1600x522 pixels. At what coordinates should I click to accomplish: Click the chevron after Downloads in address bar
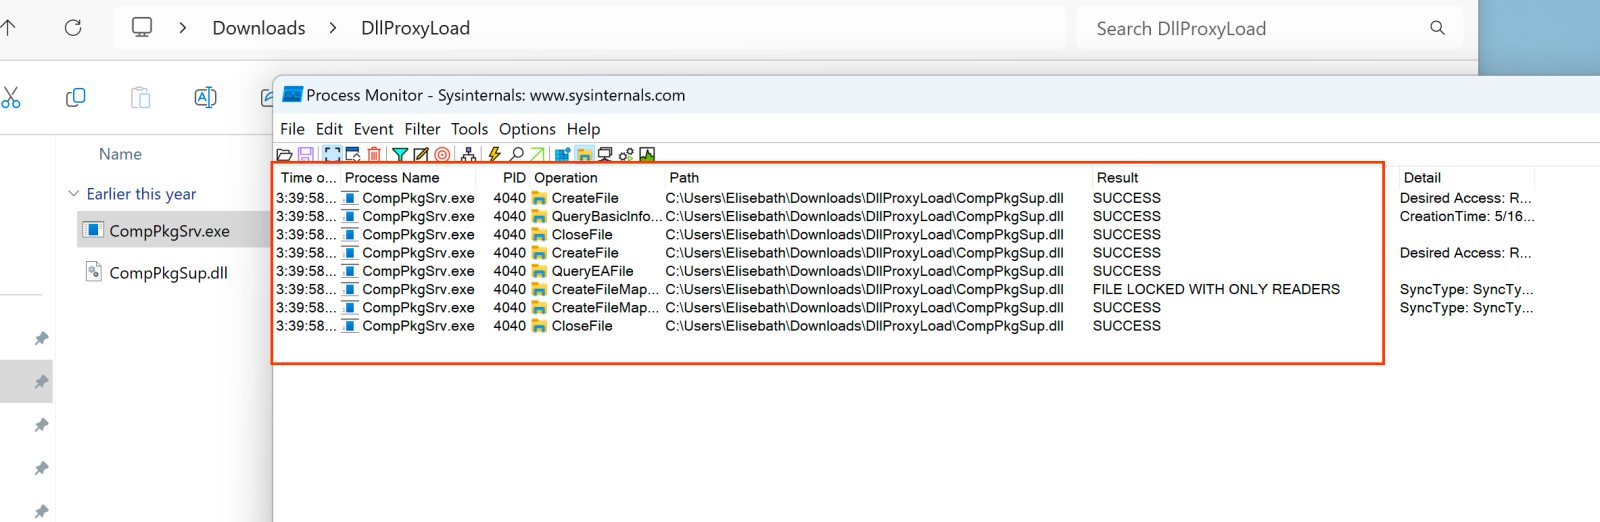333,28
